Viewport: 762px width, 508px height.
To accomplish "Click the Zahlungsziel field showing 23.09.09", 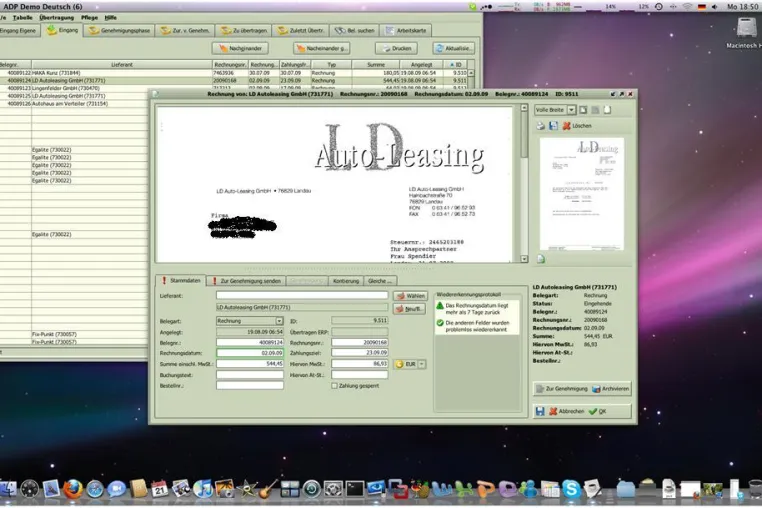I will coord(360,353).
